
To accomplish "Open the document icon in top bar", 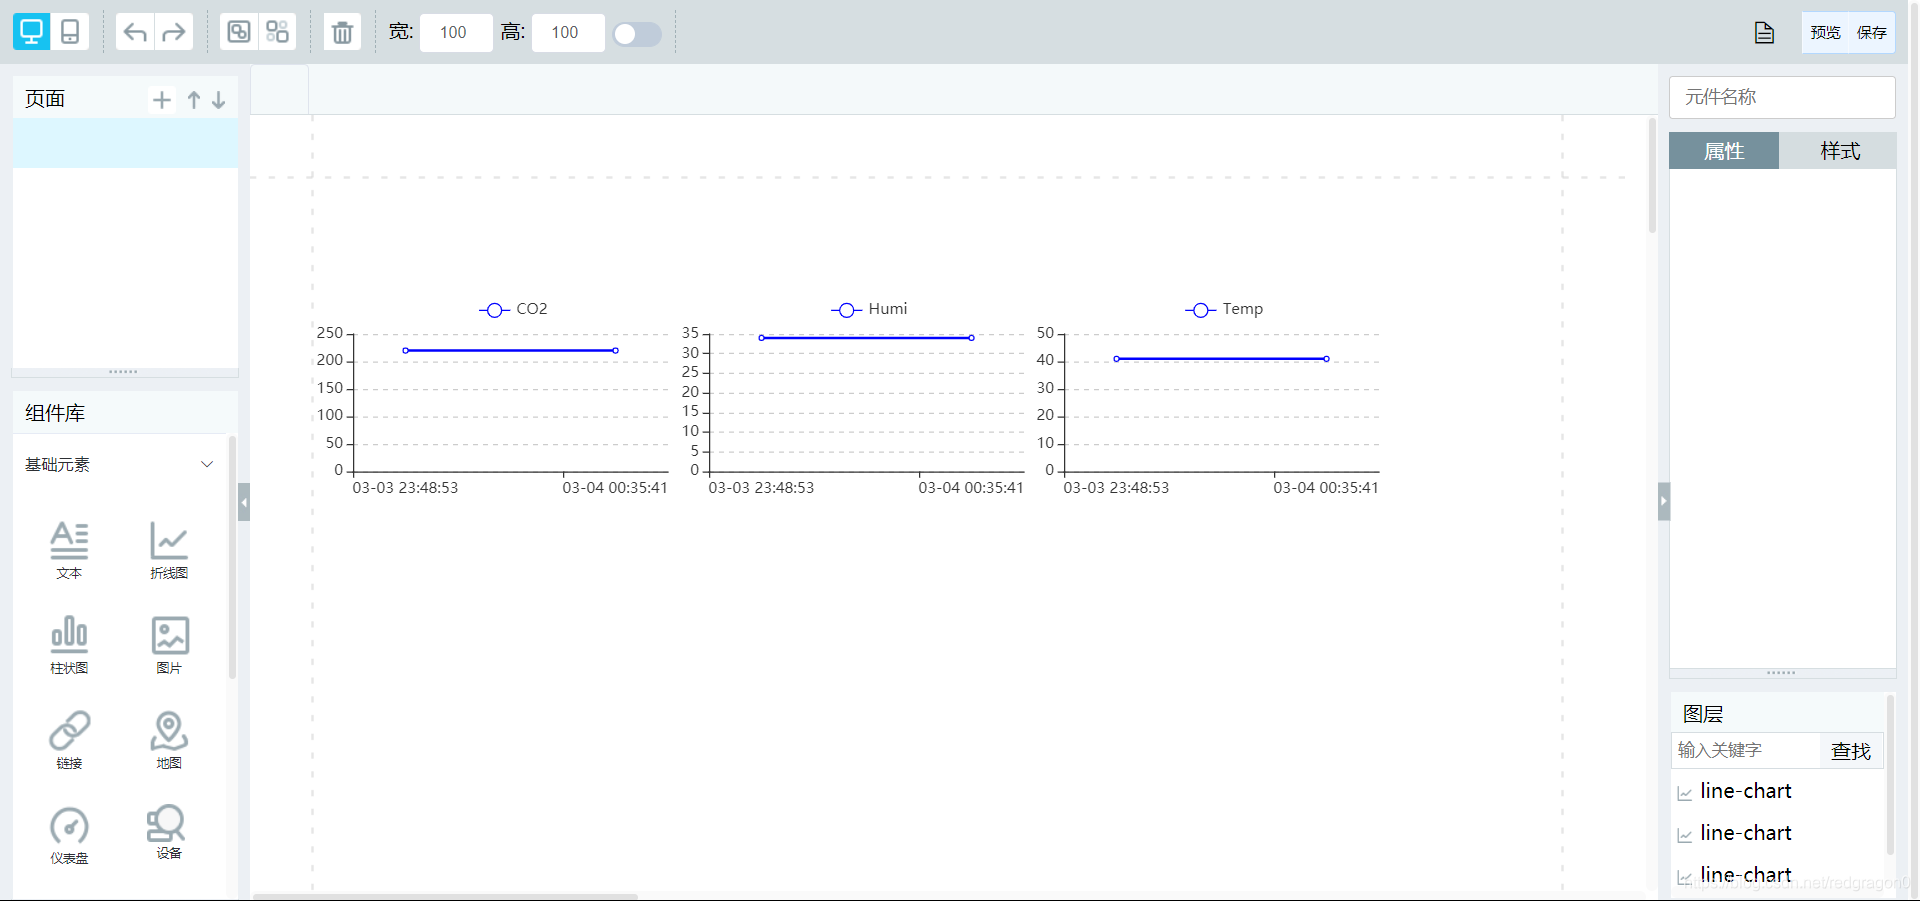I will click(x=1764, y=33).
